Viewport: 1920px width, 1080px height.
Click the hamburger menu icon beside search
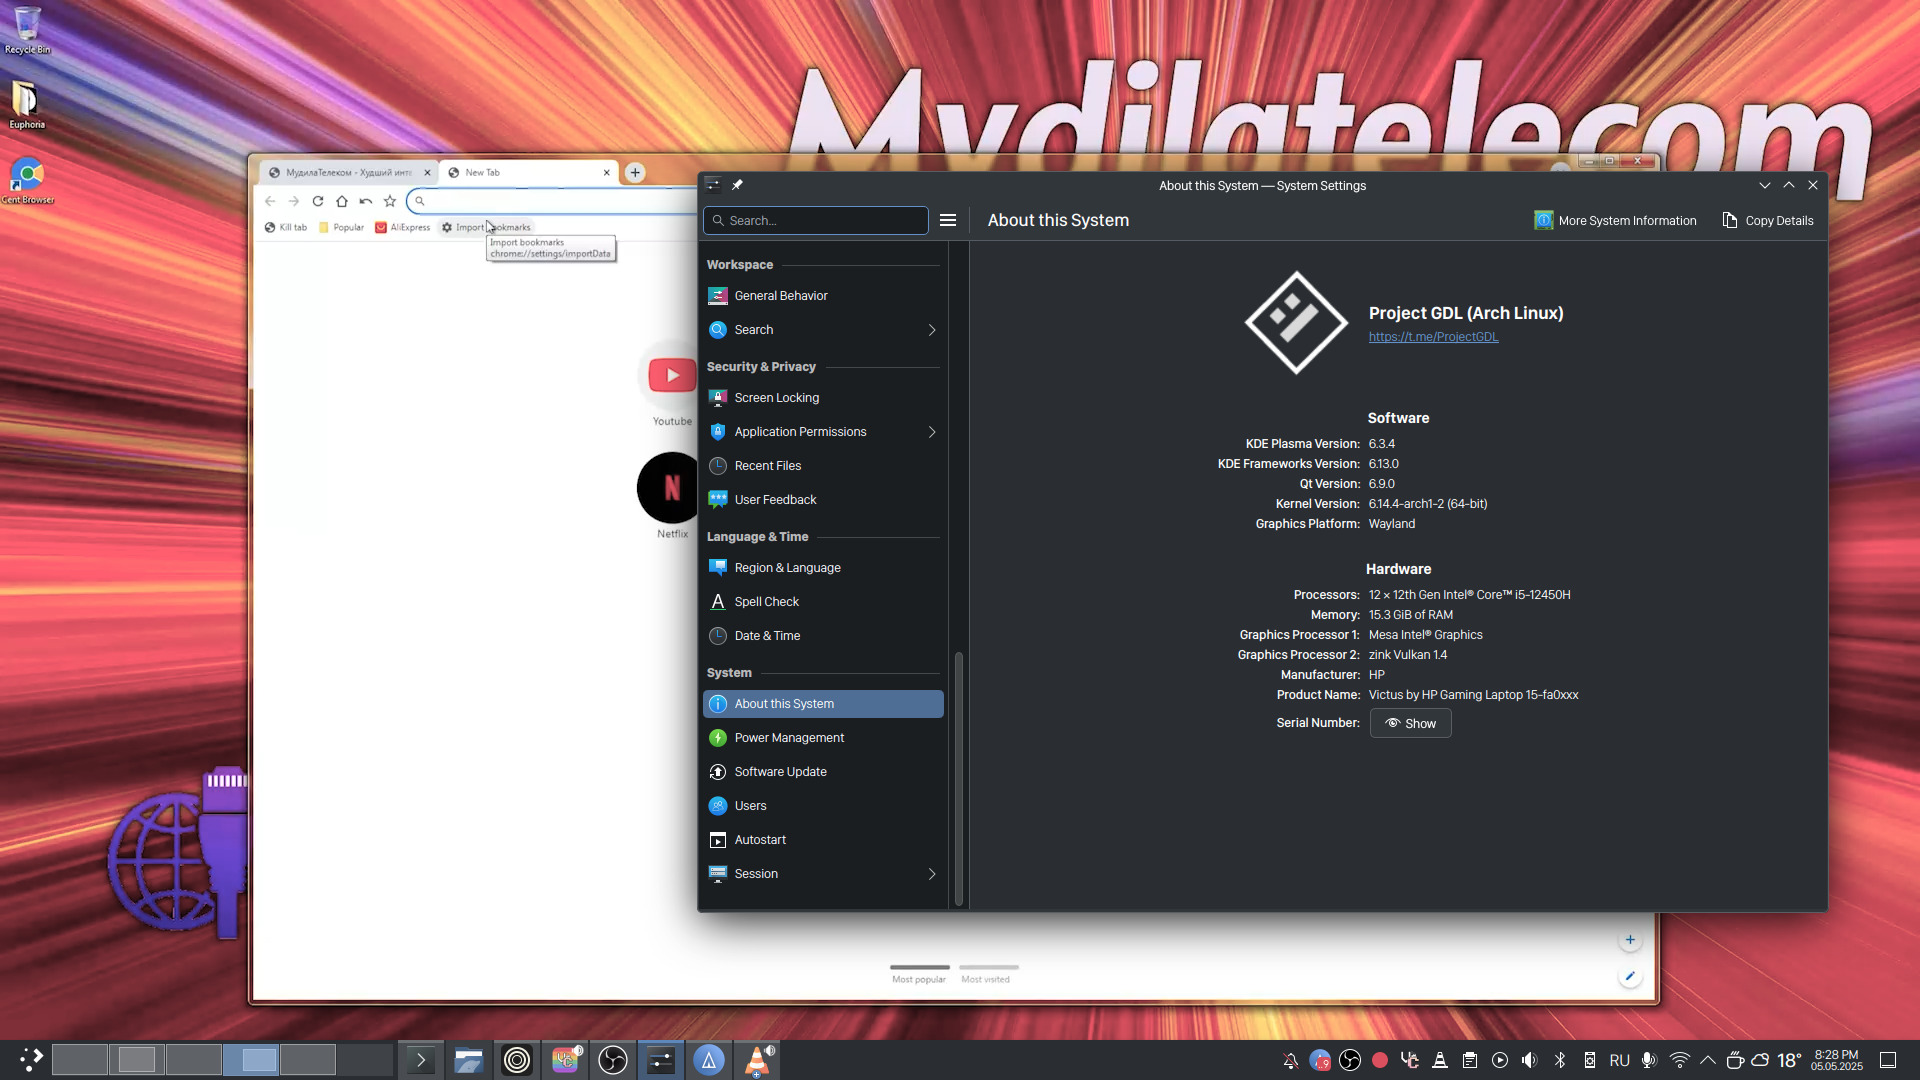point(947,220)
